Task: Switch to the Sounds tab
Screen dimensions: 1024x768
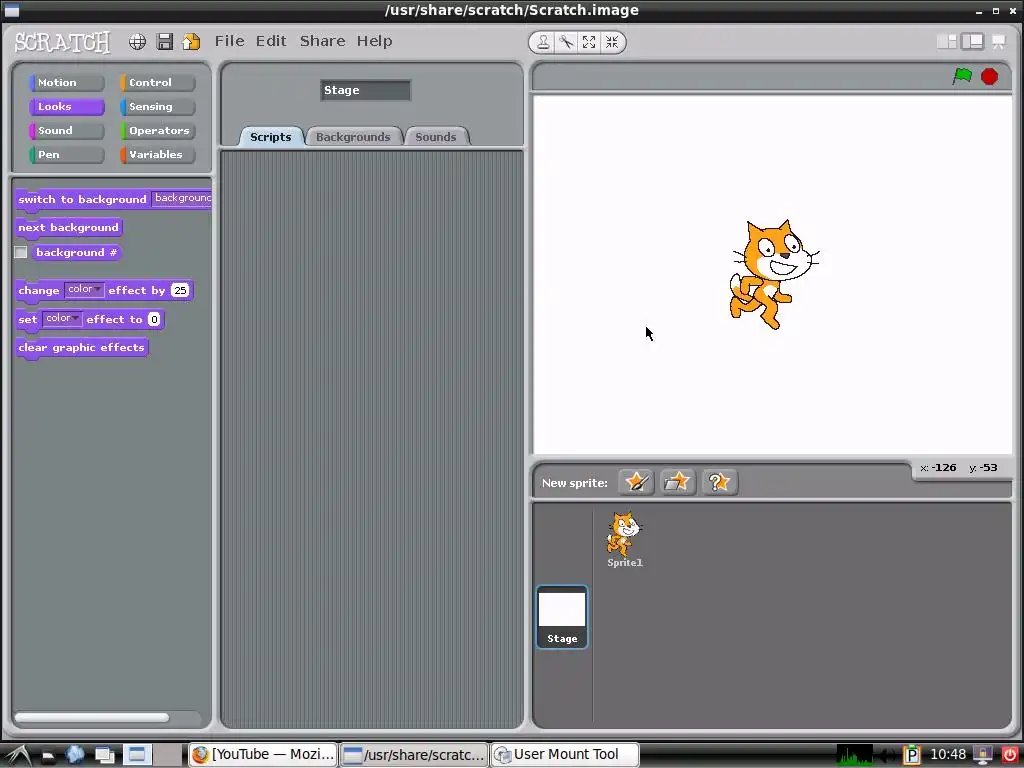Action: point(436,137)
